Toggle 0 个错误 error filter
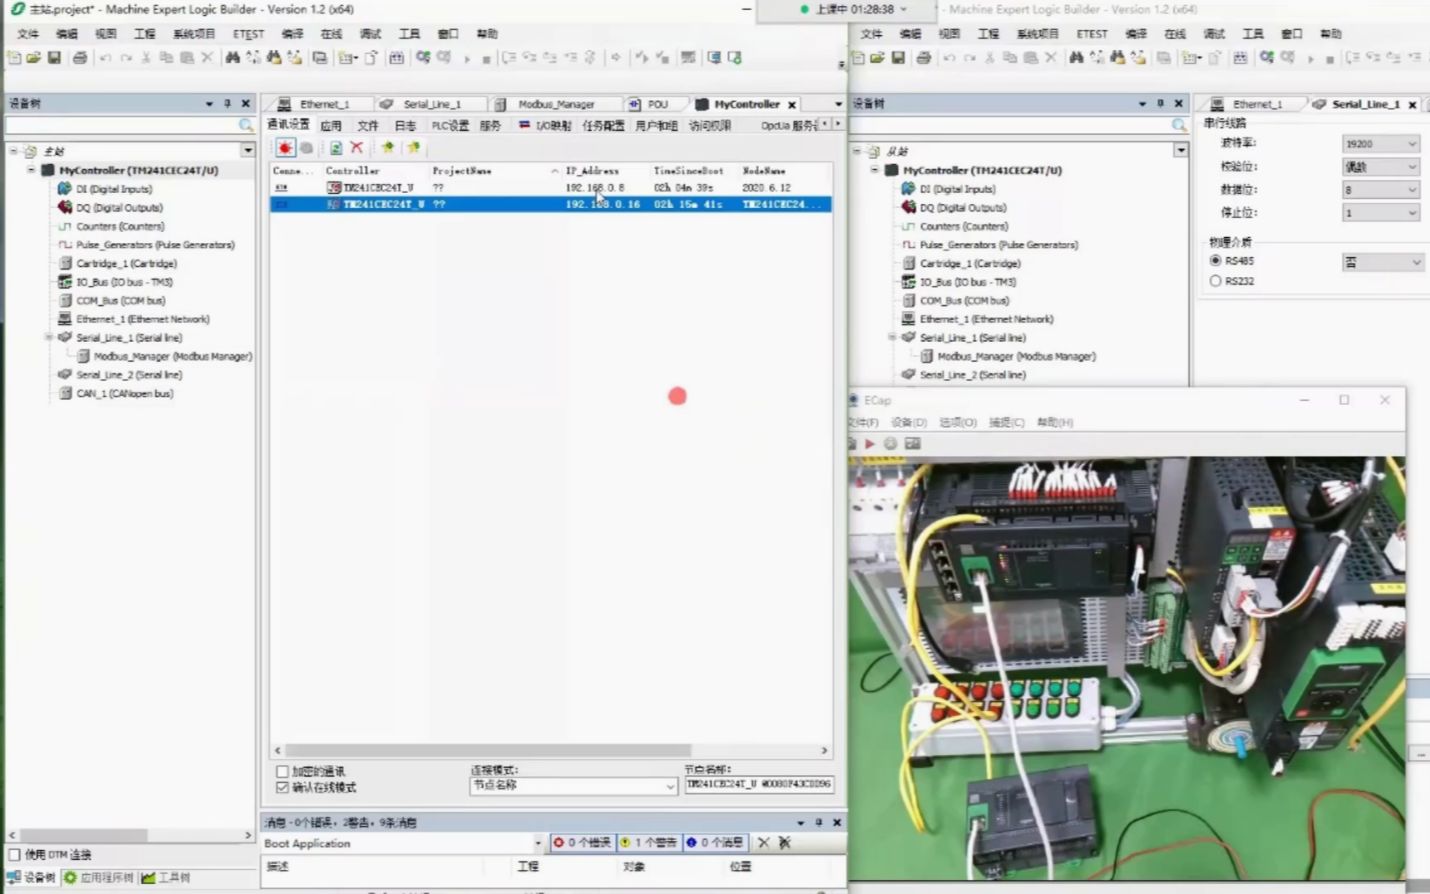The width and height of the screenshot is (1430, 894). coord(582,843)
